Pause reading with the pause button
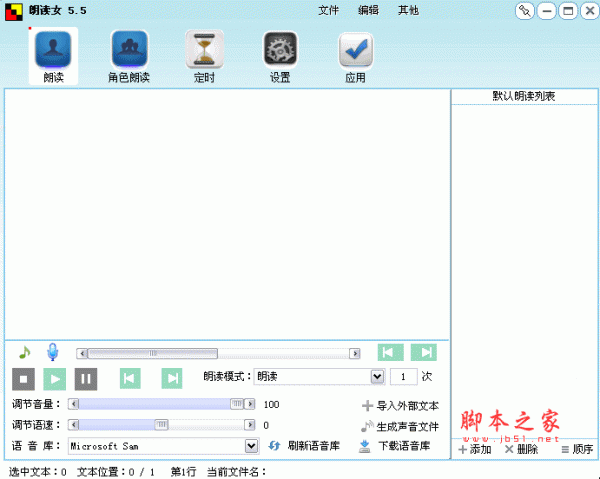The width and height of the screenshot is (600, 479). (86, 379)
